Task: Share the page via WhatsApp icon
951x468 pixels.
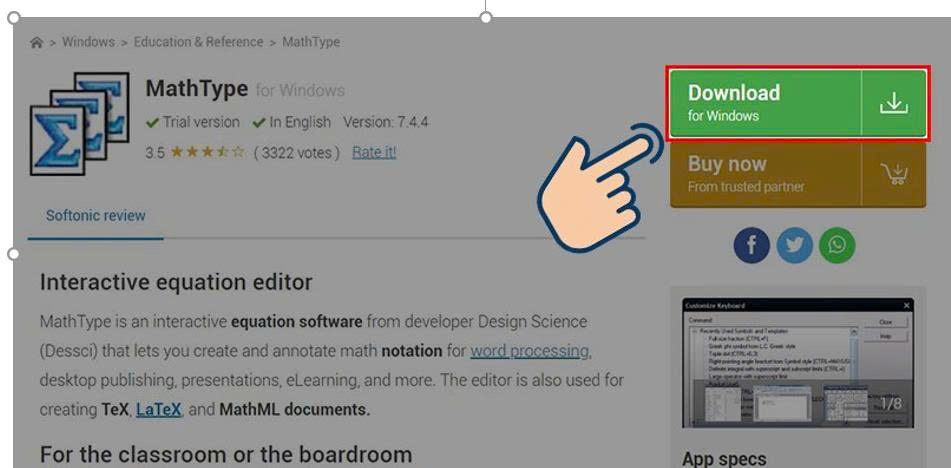Action: click(x=838, y=245)
